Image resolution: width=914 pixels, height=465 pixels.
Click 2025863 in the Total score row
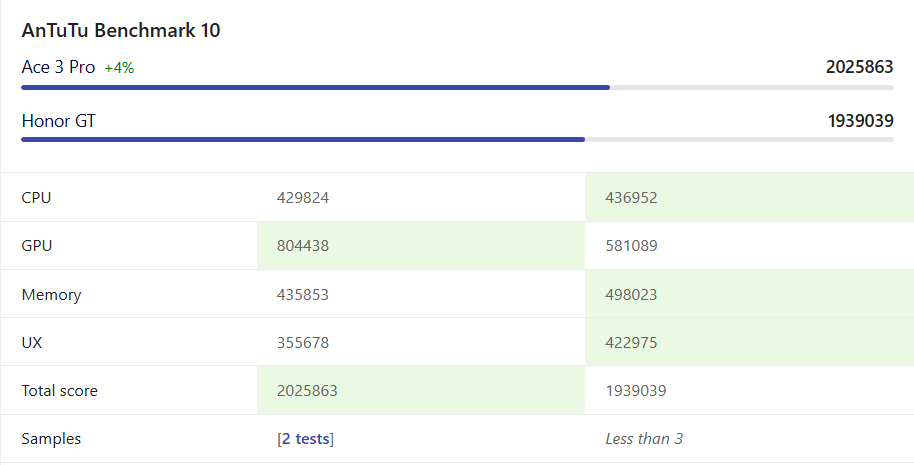pos(307,390)
